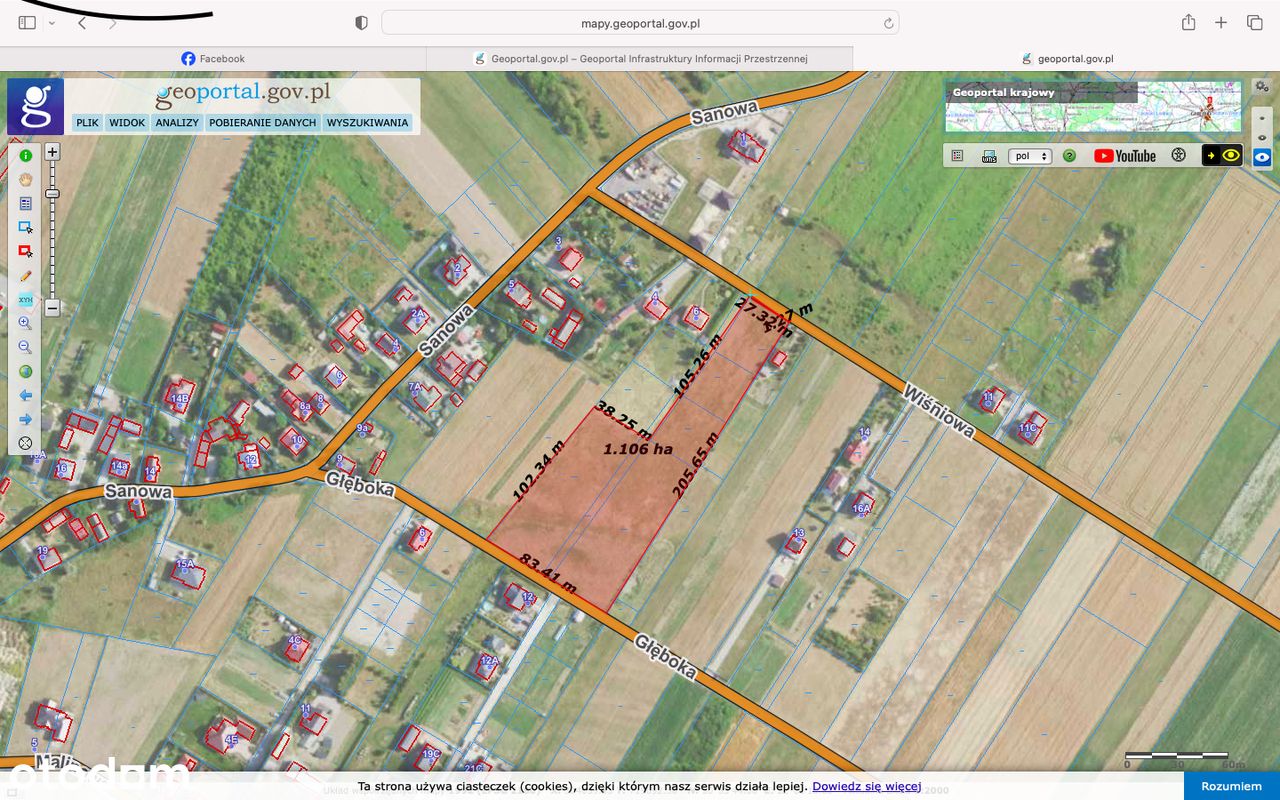
Task: Accept cookies with Rozumiem button
Action: (1231, 786)
